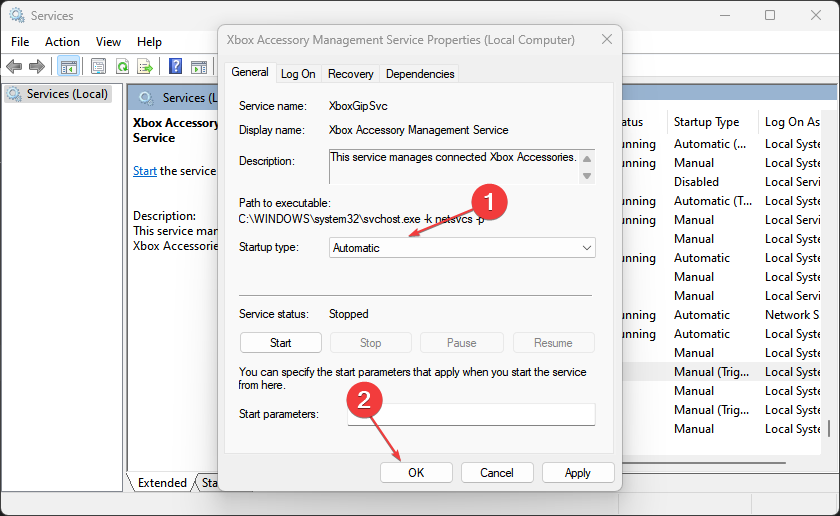Open the blue Help question mark icon
The width and height of the screenshot is (840, 516).
(x=175, y=66)
